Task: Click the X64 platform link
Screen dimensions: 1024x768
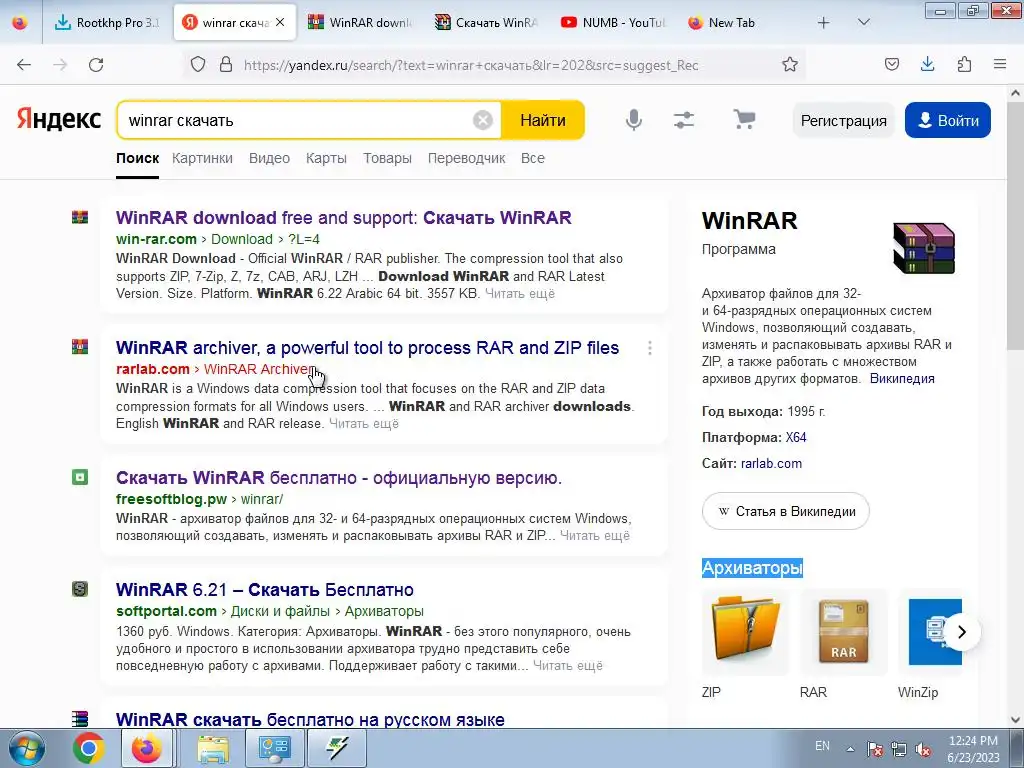Action: point(796,438)
